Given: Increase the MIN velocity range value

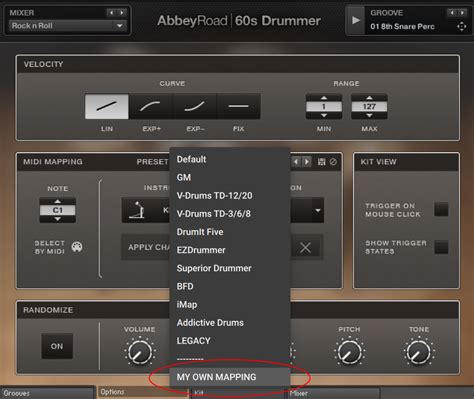Looking at the screenshot, I should (324, 98).
